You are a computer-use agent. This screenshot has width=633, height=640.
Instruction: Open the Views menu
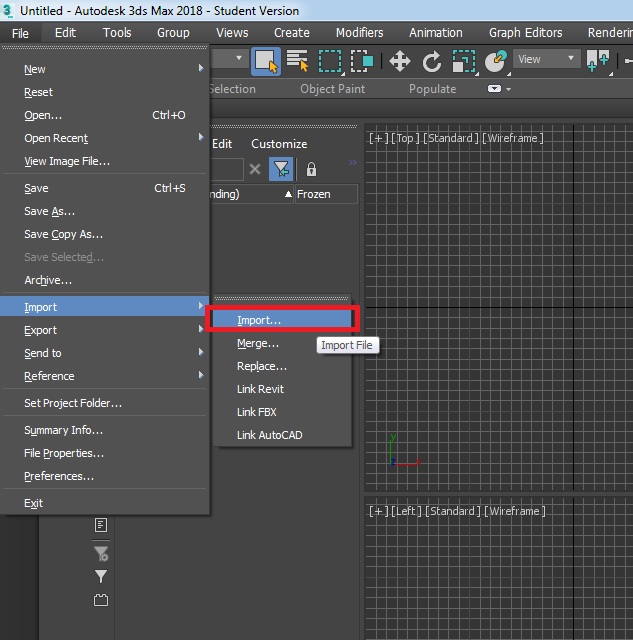pos(232,33)
